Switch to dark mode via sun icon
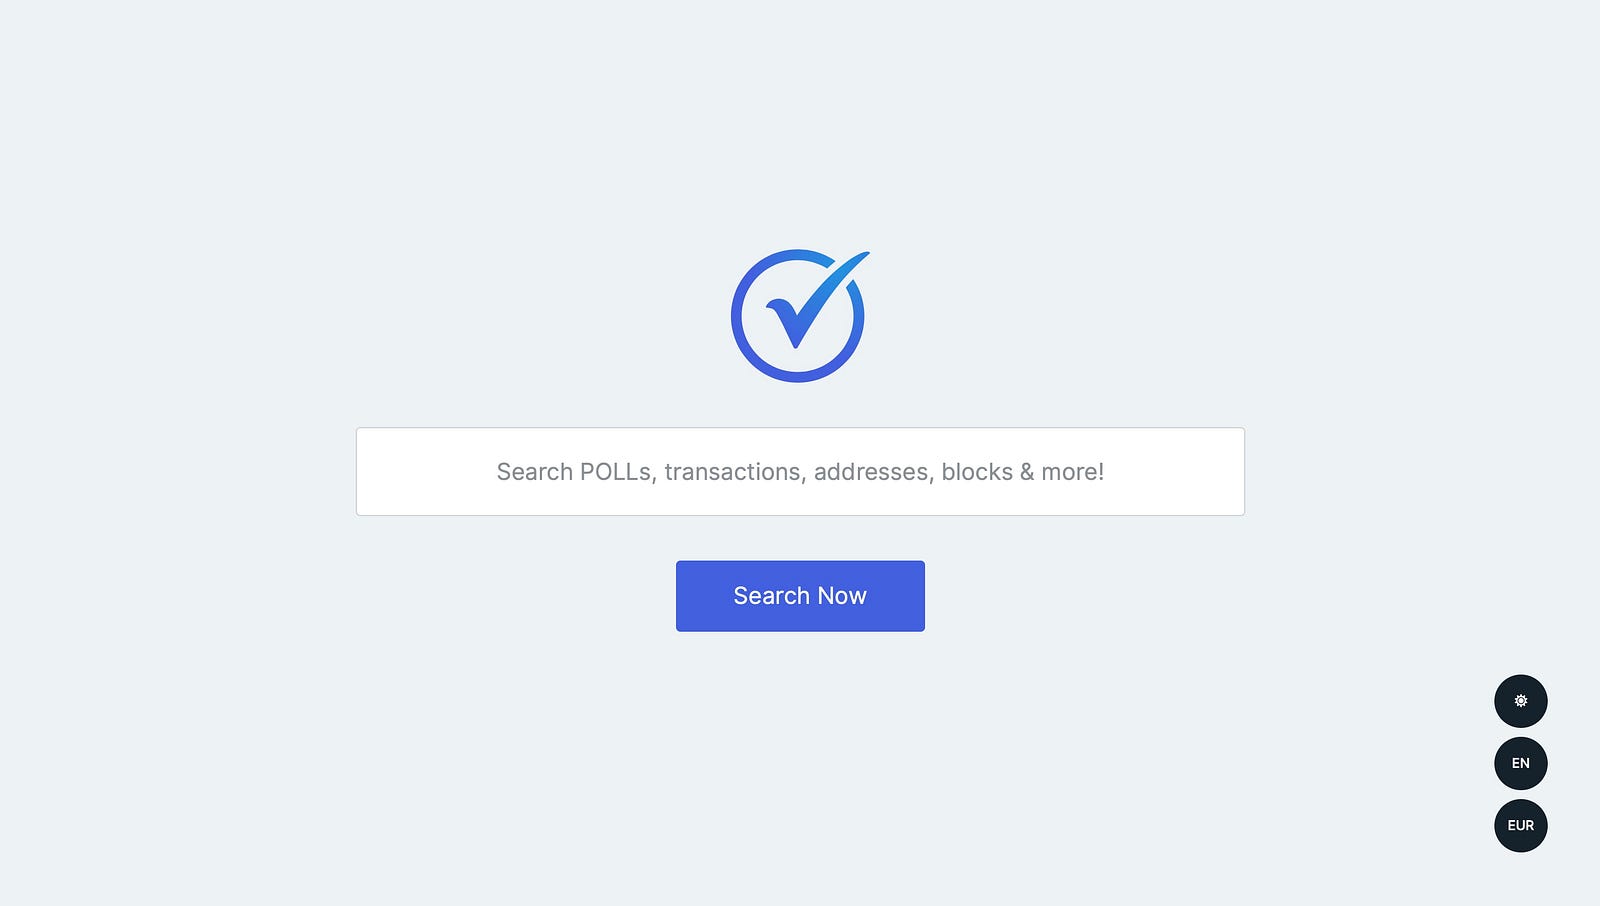The height and width of the screenshot is (906, 1600). (1520, 701)
